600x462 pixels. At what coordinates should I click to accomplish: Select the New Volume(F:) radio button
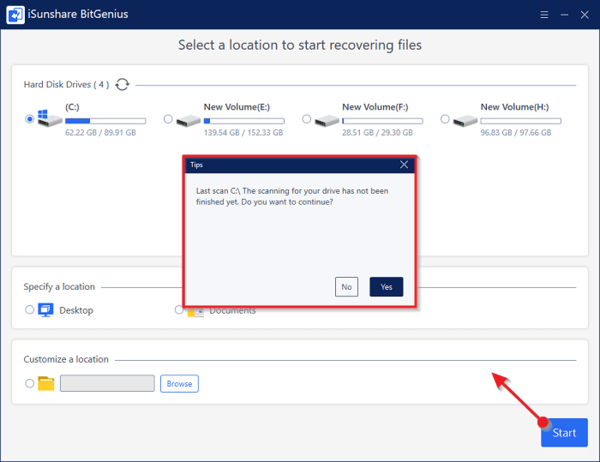307,119
